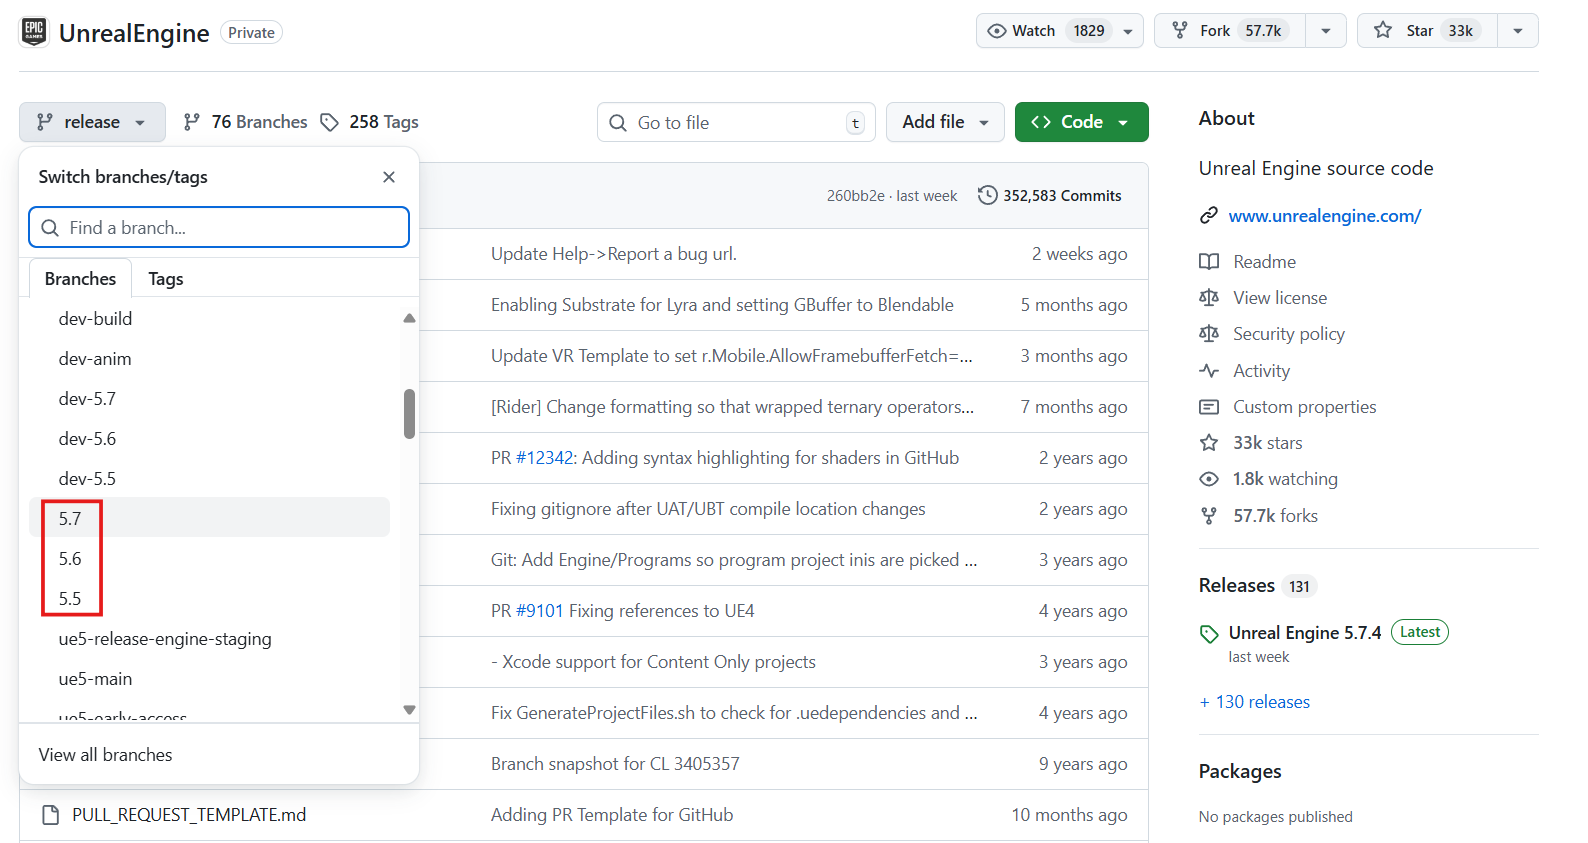Open pull request #9101 link

pyautogui.click(x=540, y=611)
